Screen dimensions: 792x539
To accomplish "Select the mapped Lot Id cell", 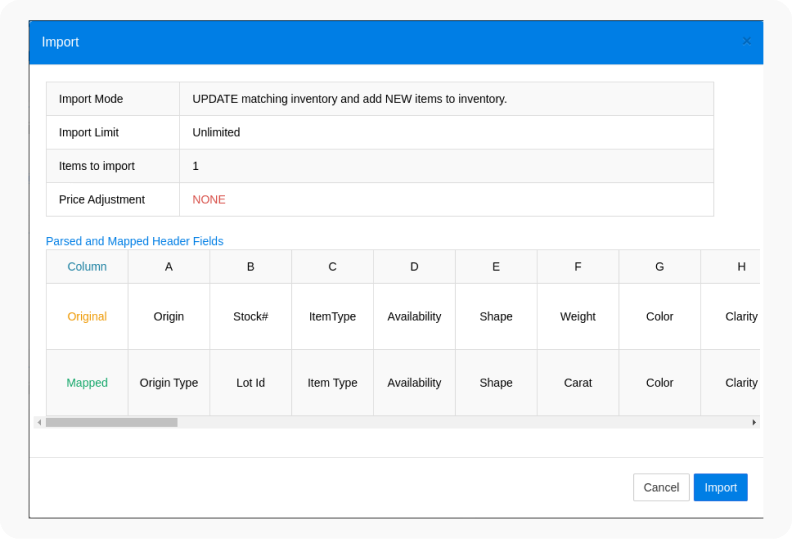I will 251,383.
